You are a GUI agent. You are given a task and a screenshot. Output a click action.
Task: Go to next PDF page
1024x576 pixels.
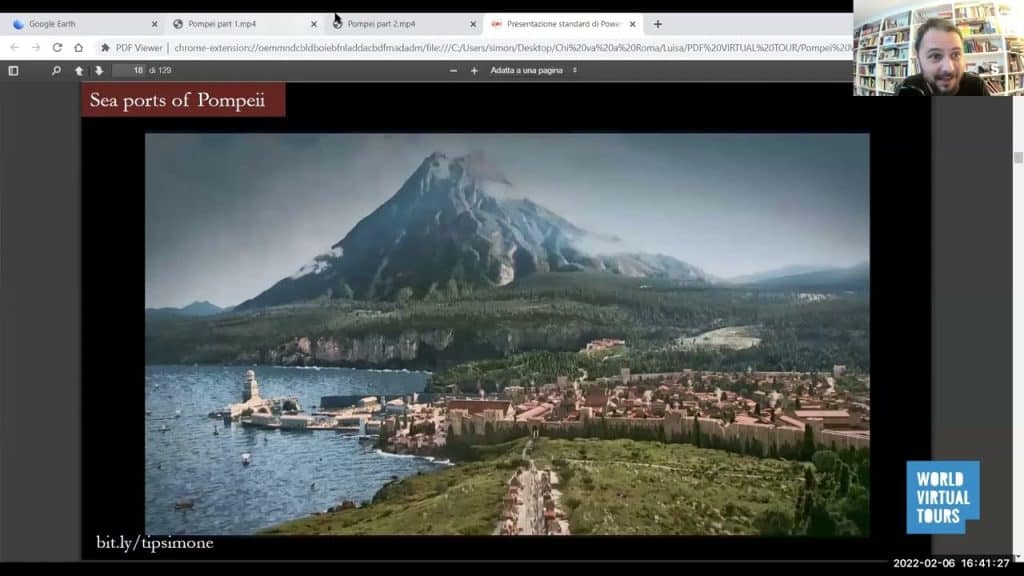click(99, 71)
